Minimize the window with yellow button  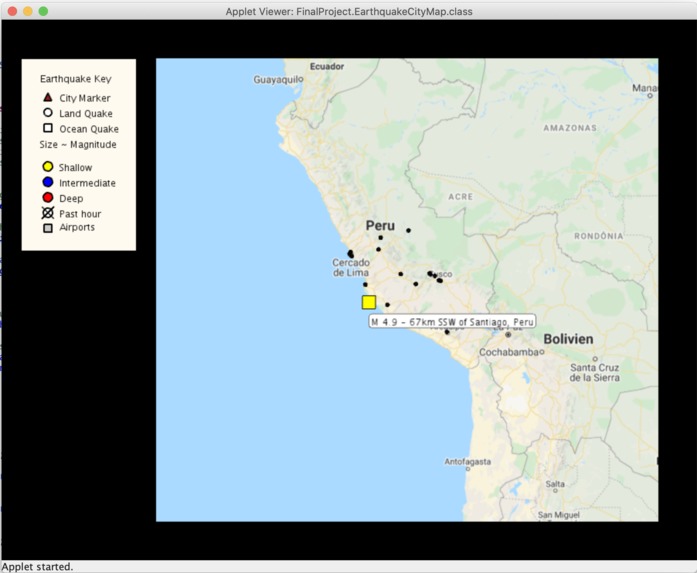[x=28, y=11]
